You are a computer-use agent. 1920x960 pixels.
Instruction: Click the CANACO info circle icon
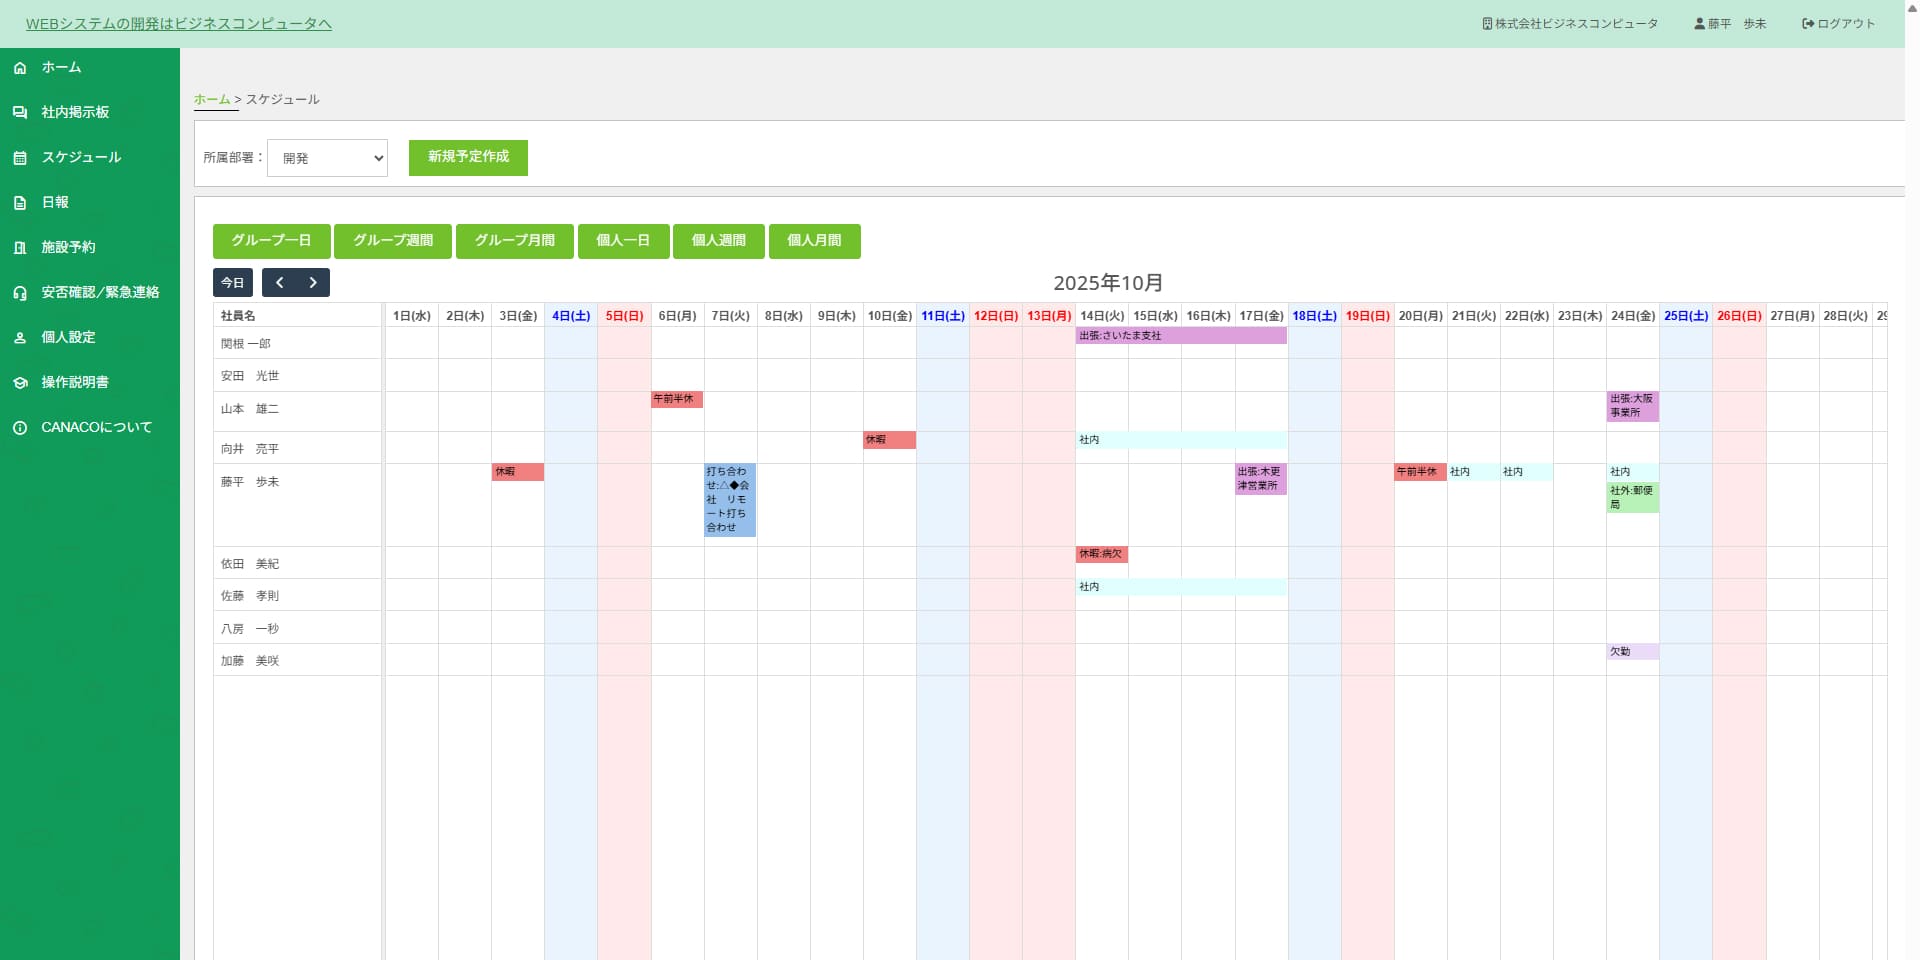20,428
